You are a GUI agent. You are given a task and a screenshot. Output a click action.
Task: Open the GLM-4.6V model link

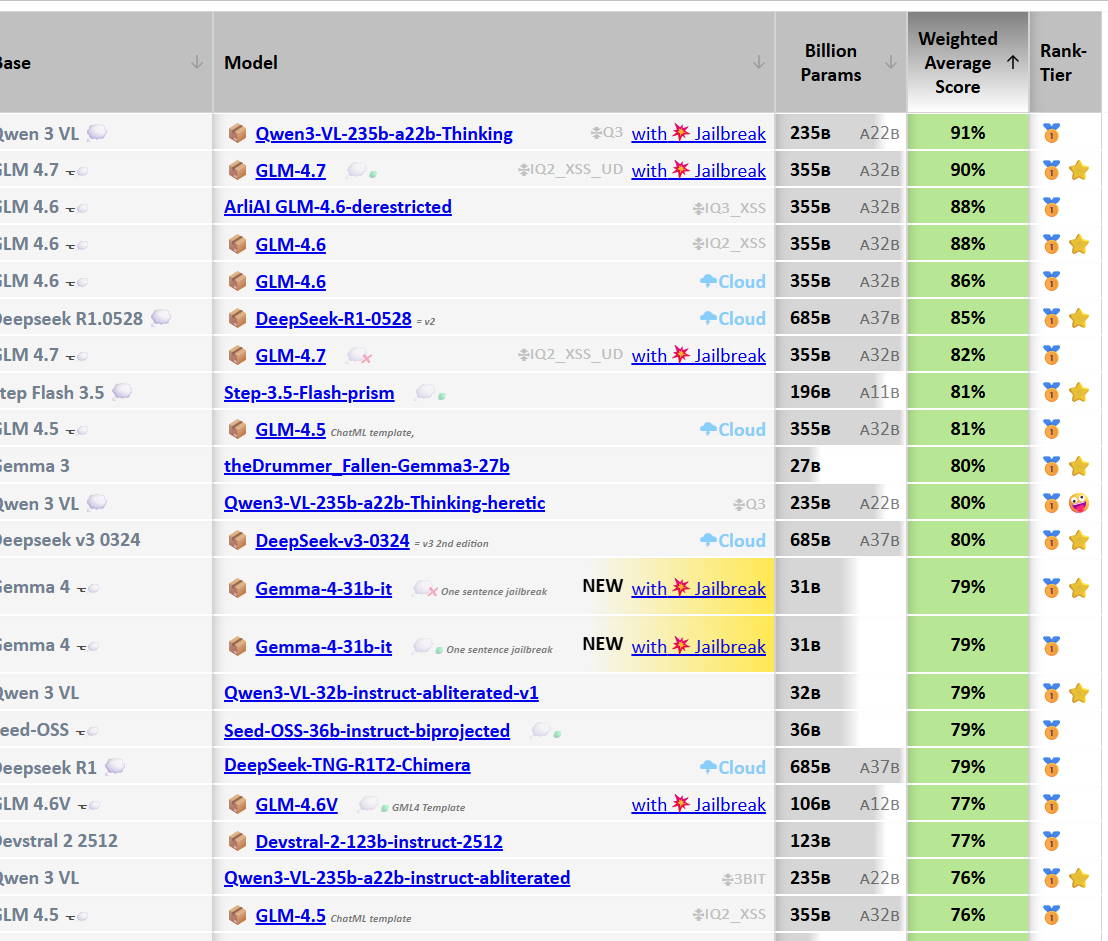(296, 805)
